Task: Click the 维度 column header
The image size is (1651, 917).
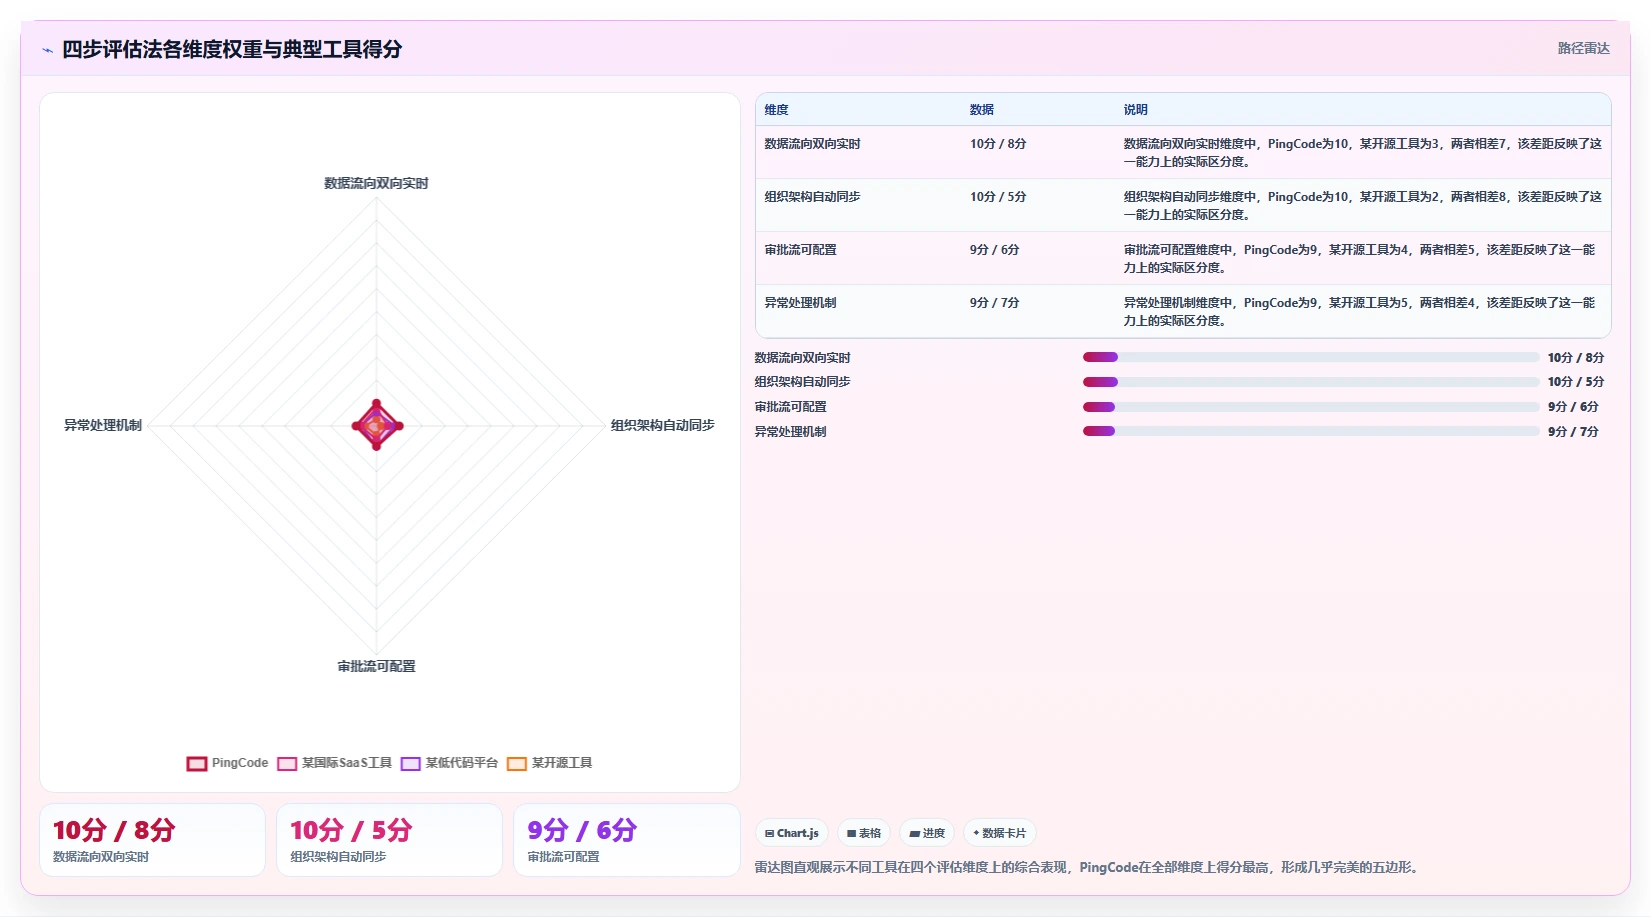Action: (777, 110)
